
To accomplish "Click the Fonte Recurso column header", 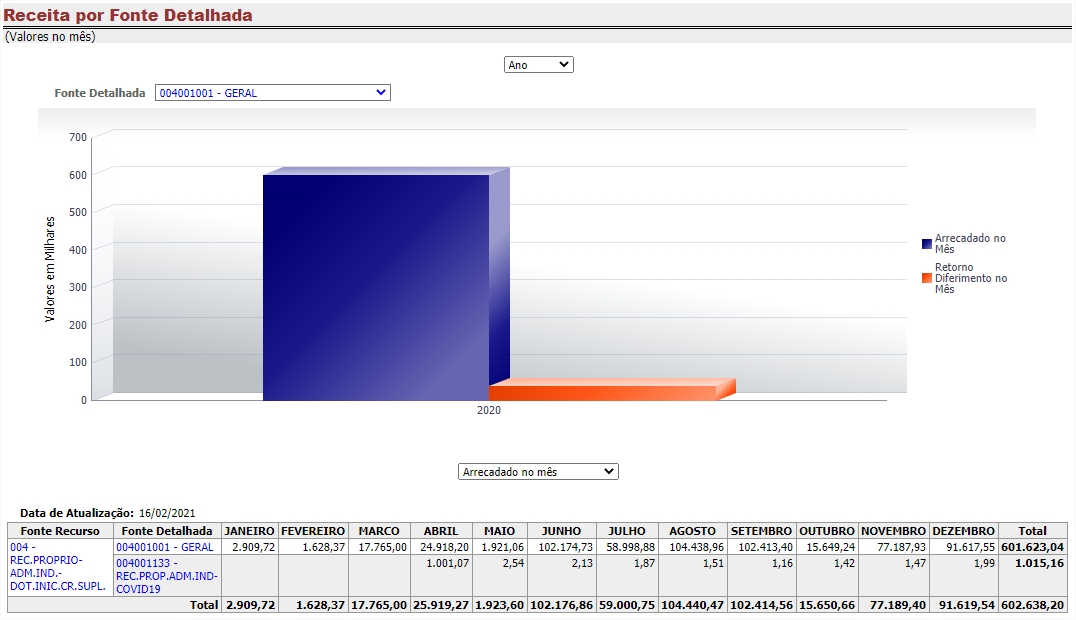I will point(59,531).
